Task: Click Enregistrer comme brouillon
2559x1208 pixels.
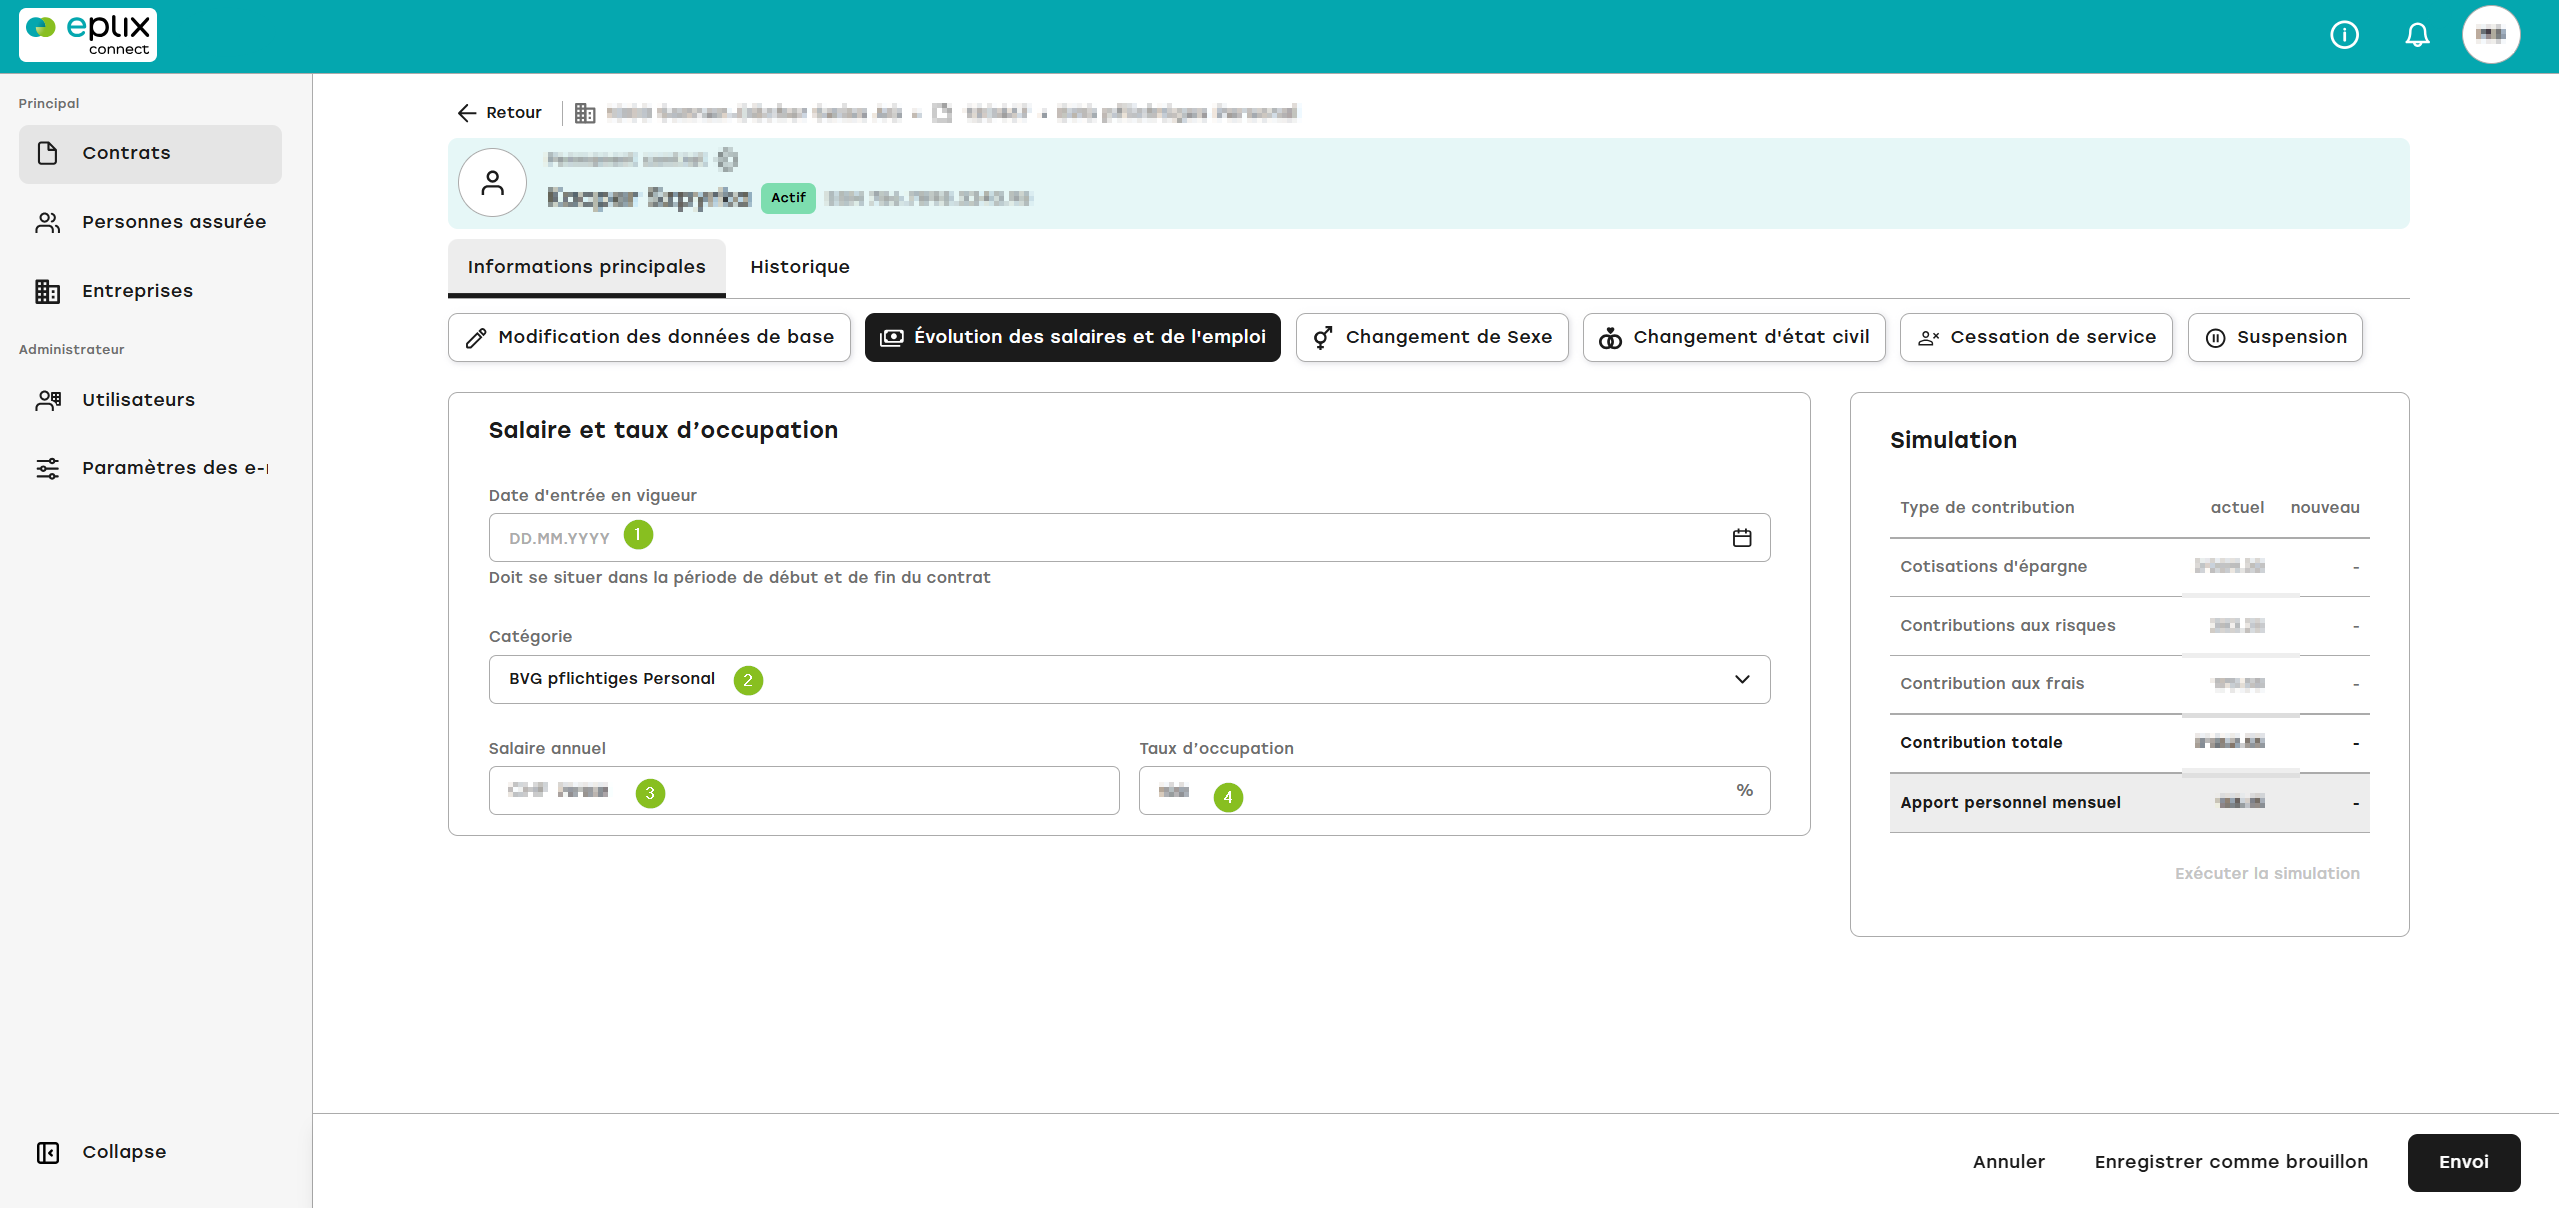Action: [x=2231, y=1162]
